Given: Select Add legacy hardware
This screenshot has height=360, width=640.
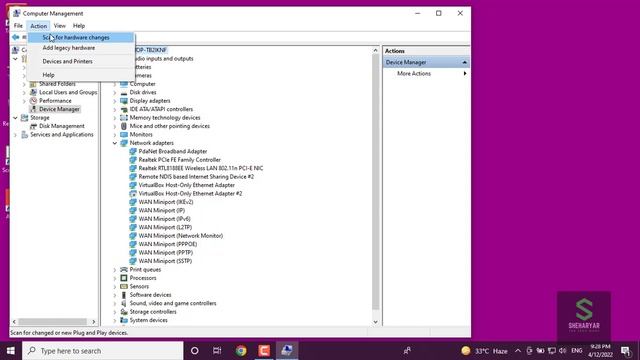Looking at the screenshot, I should tap(81, 48).
